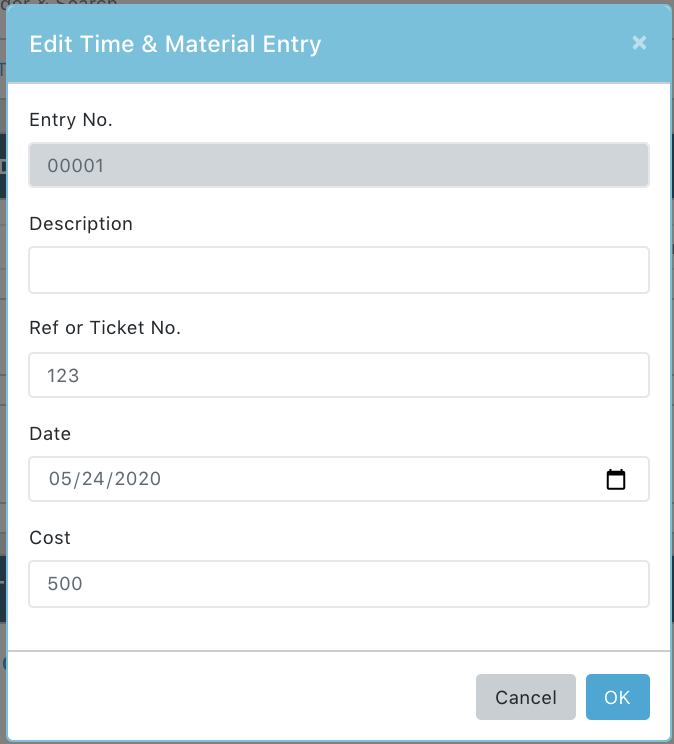Viewport: 674px width, 744px height.
Task: Click the empty footer area beside Cancel
Action: 237,697
